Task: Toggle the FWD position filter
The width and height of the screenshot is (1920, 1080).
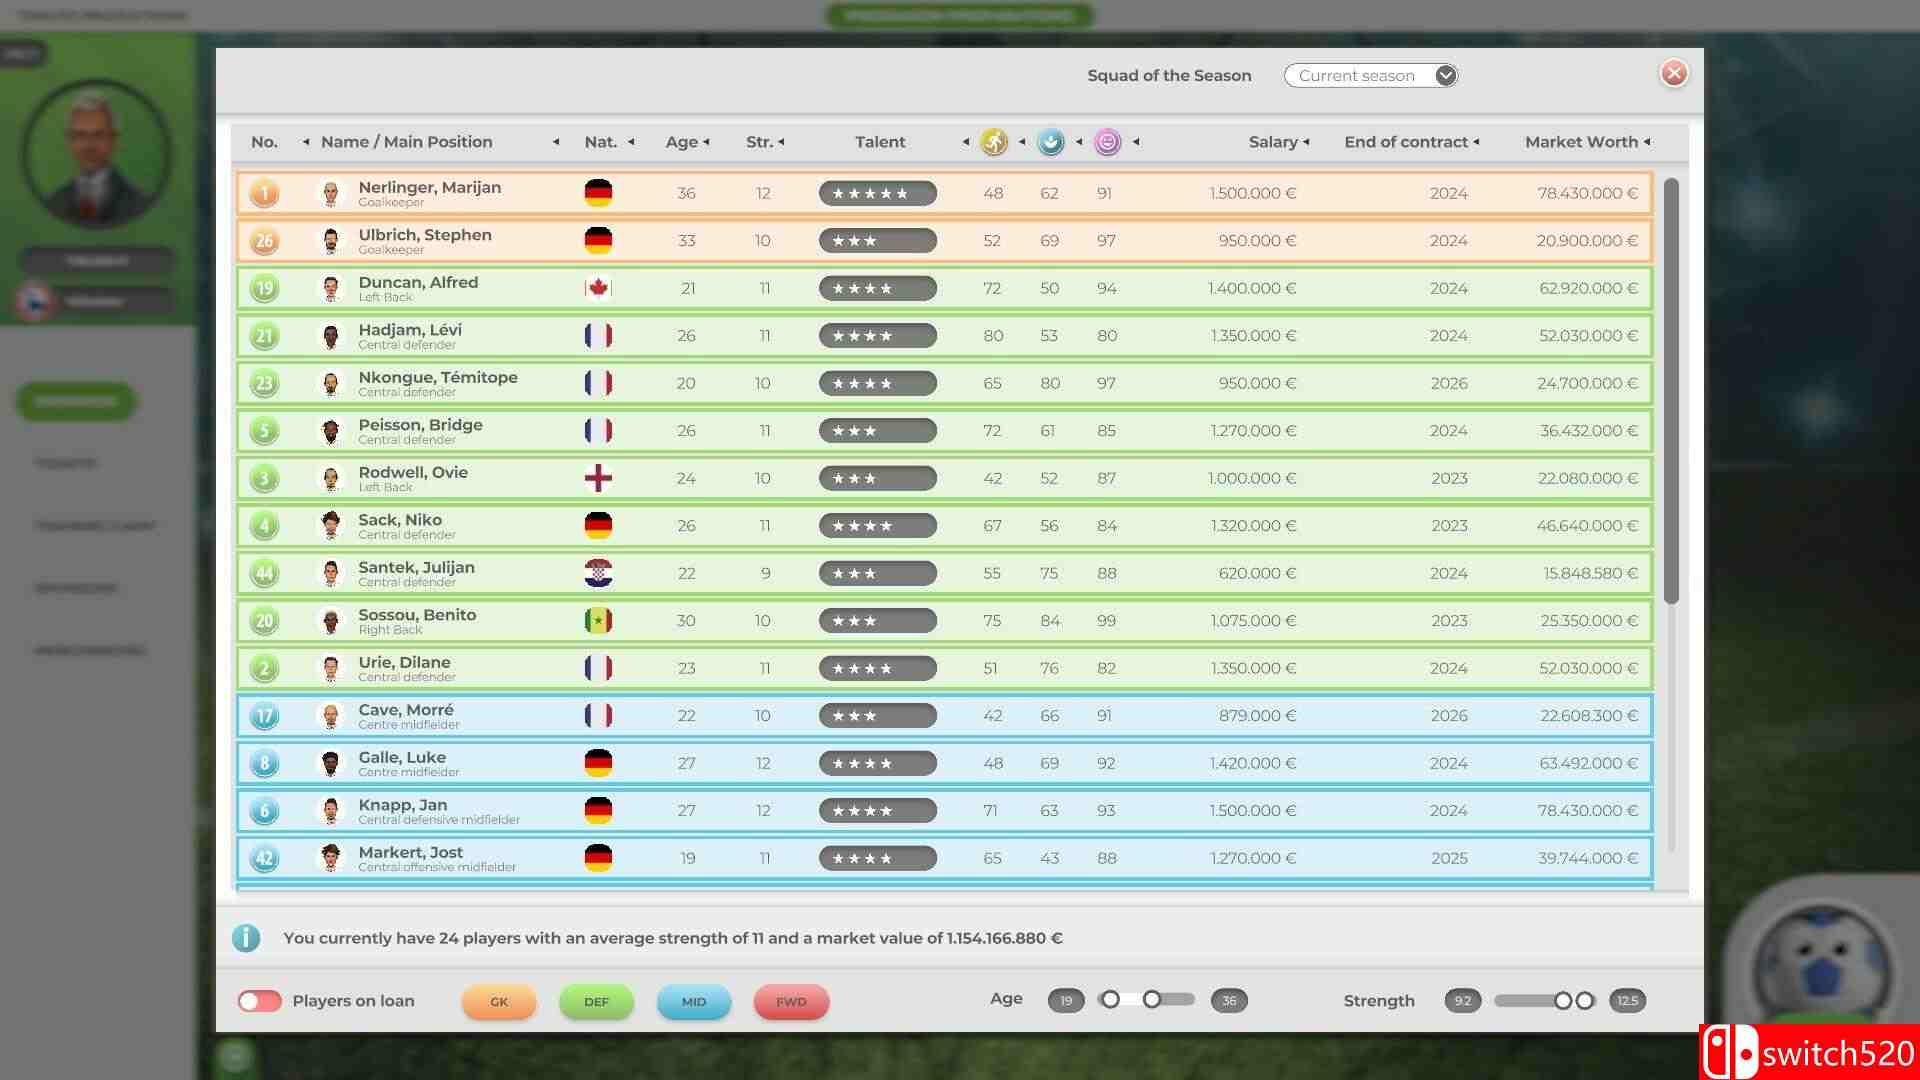Action: coord(791,1001)
